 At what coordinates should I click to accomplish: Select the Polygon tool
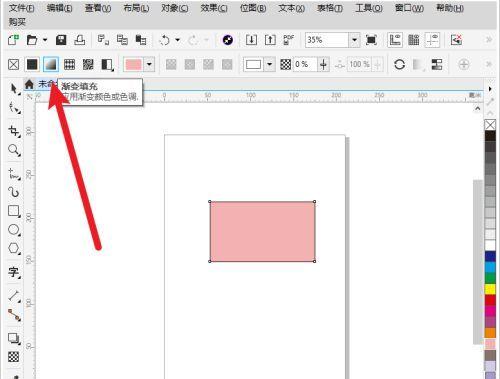pyautogui.click(x=14, y=248)
